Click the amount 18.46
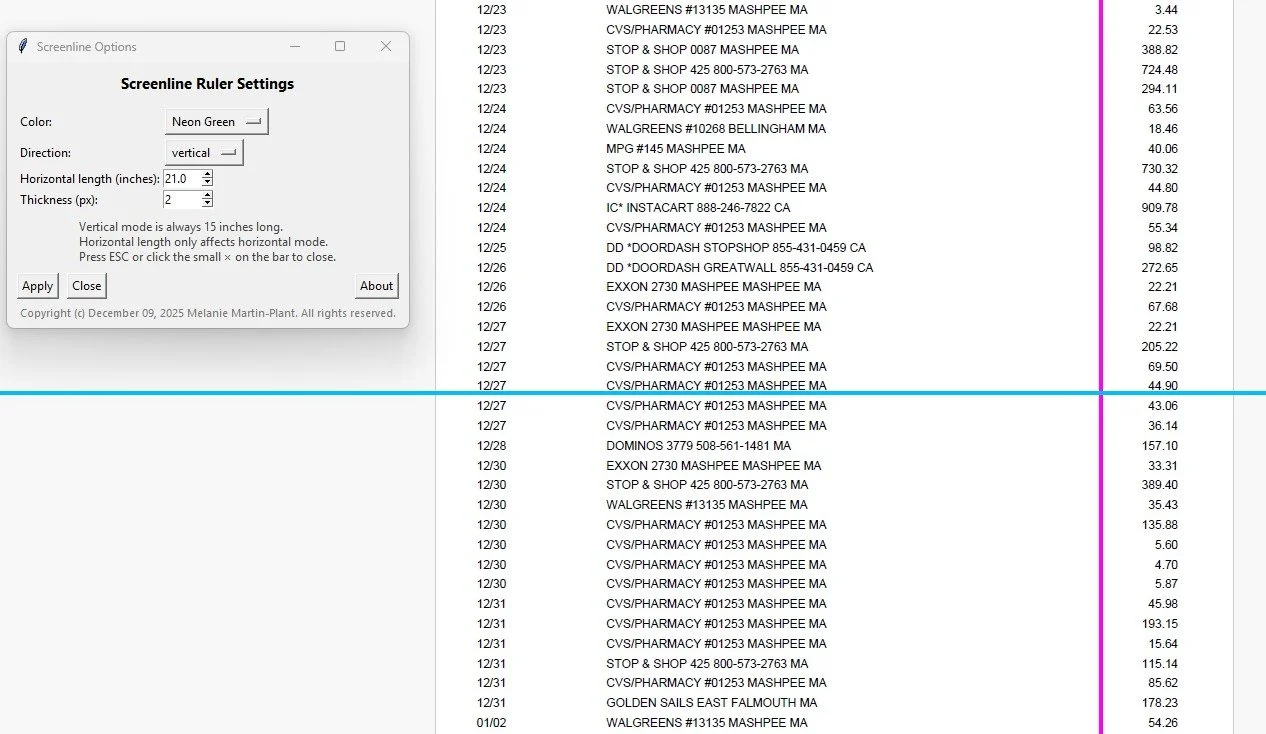 pos(1163,129)
